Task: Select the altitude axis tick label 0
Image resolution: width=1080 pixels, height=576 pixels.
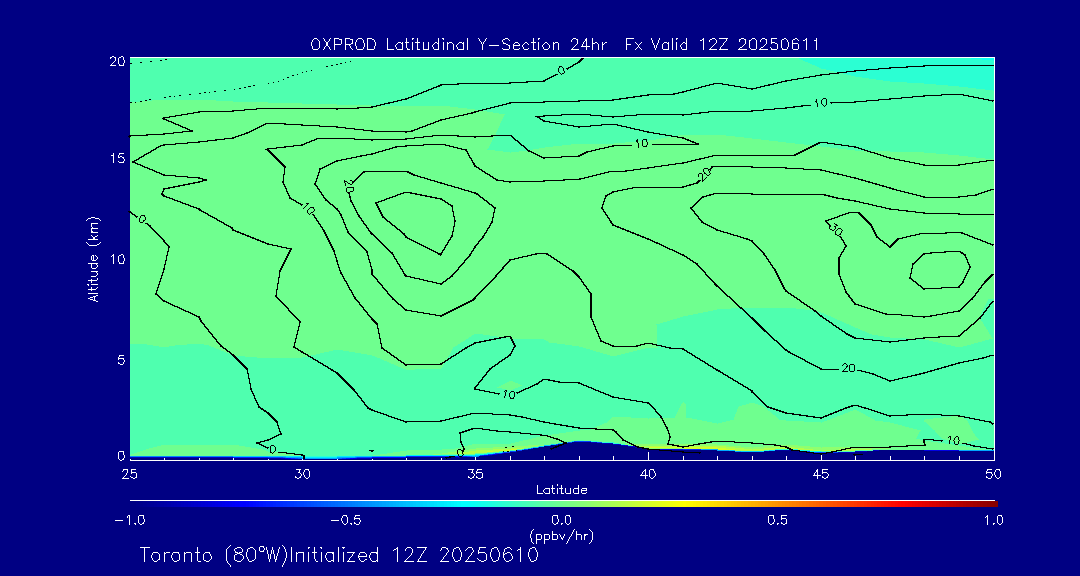Action: click(121, 455)
